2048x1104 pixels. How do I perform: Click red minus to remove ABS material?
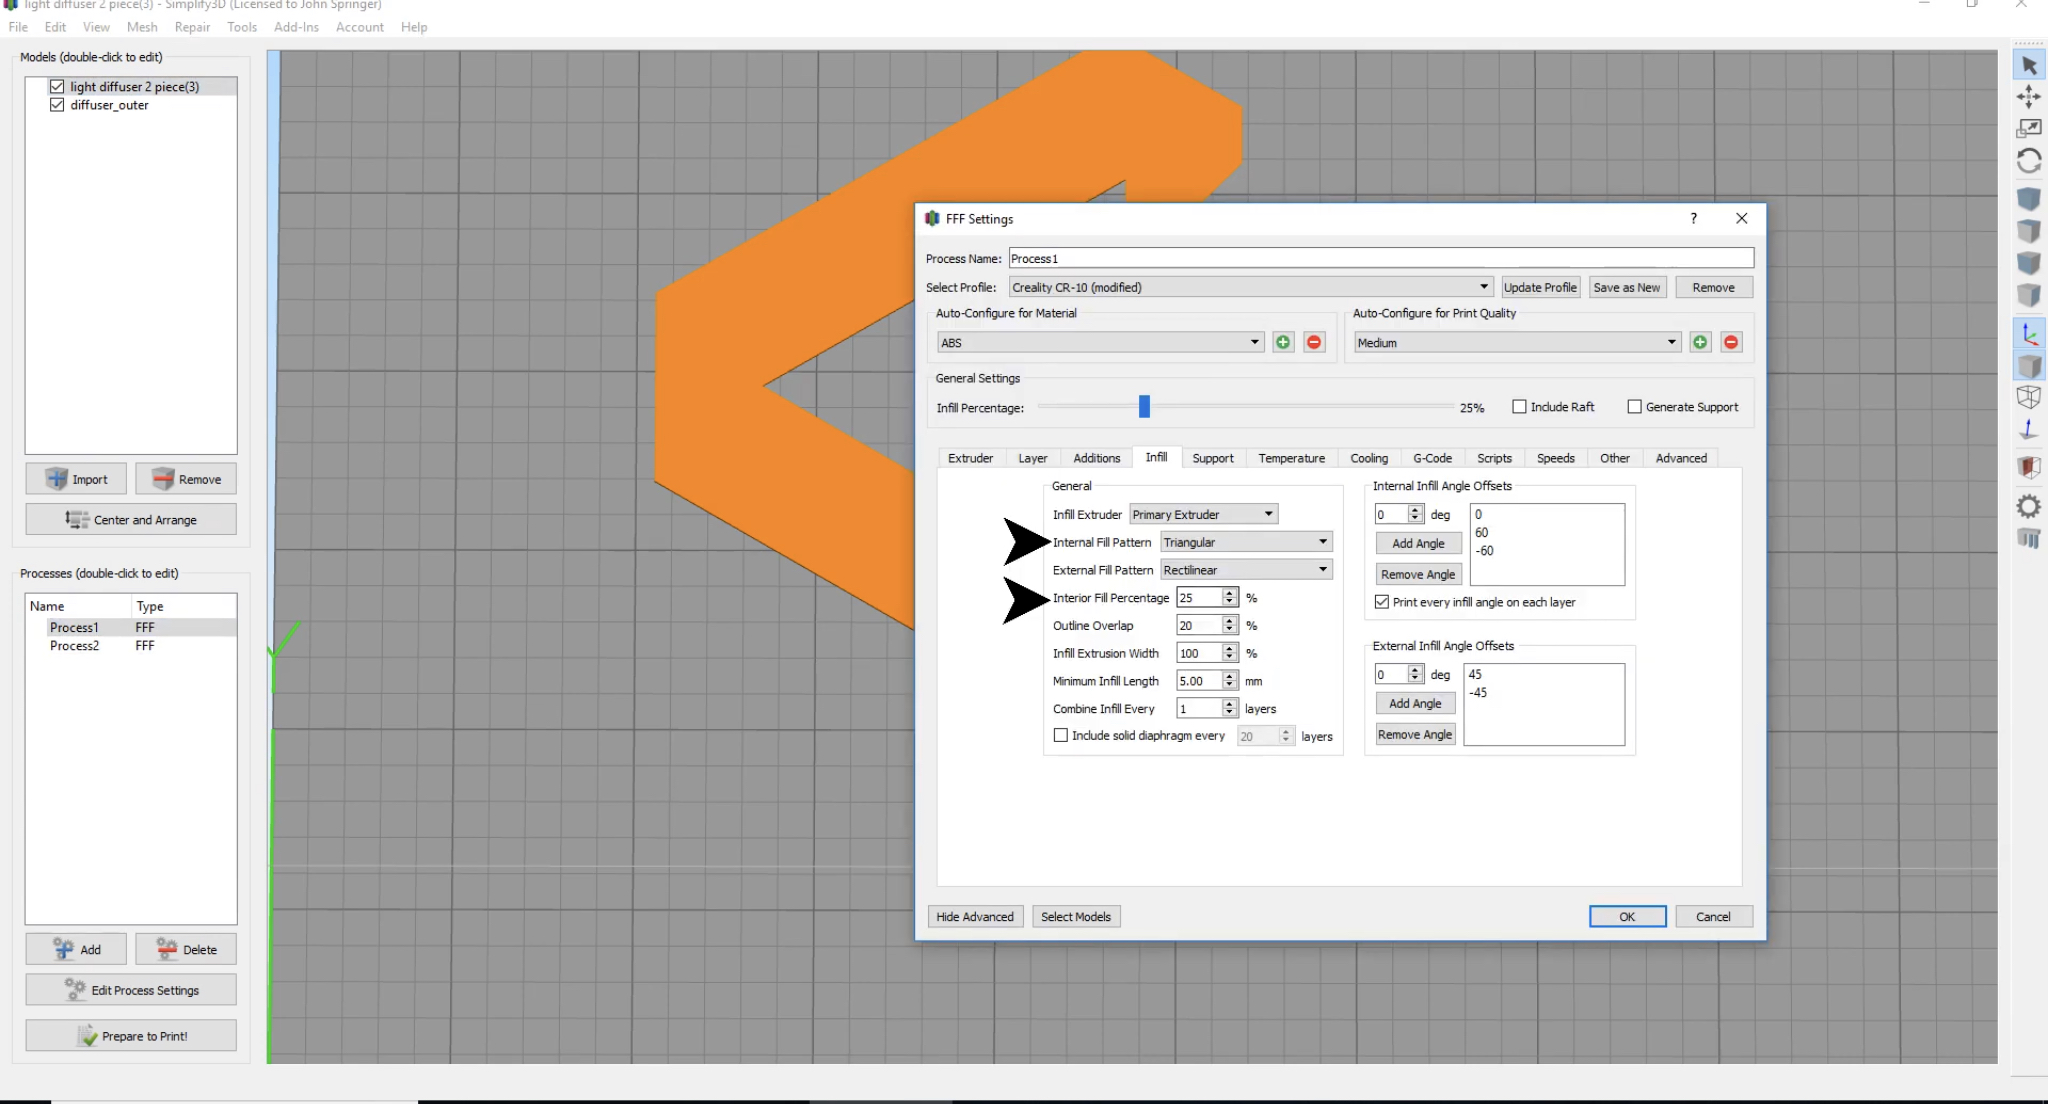pyautogui.click(x=1314, y=342)
